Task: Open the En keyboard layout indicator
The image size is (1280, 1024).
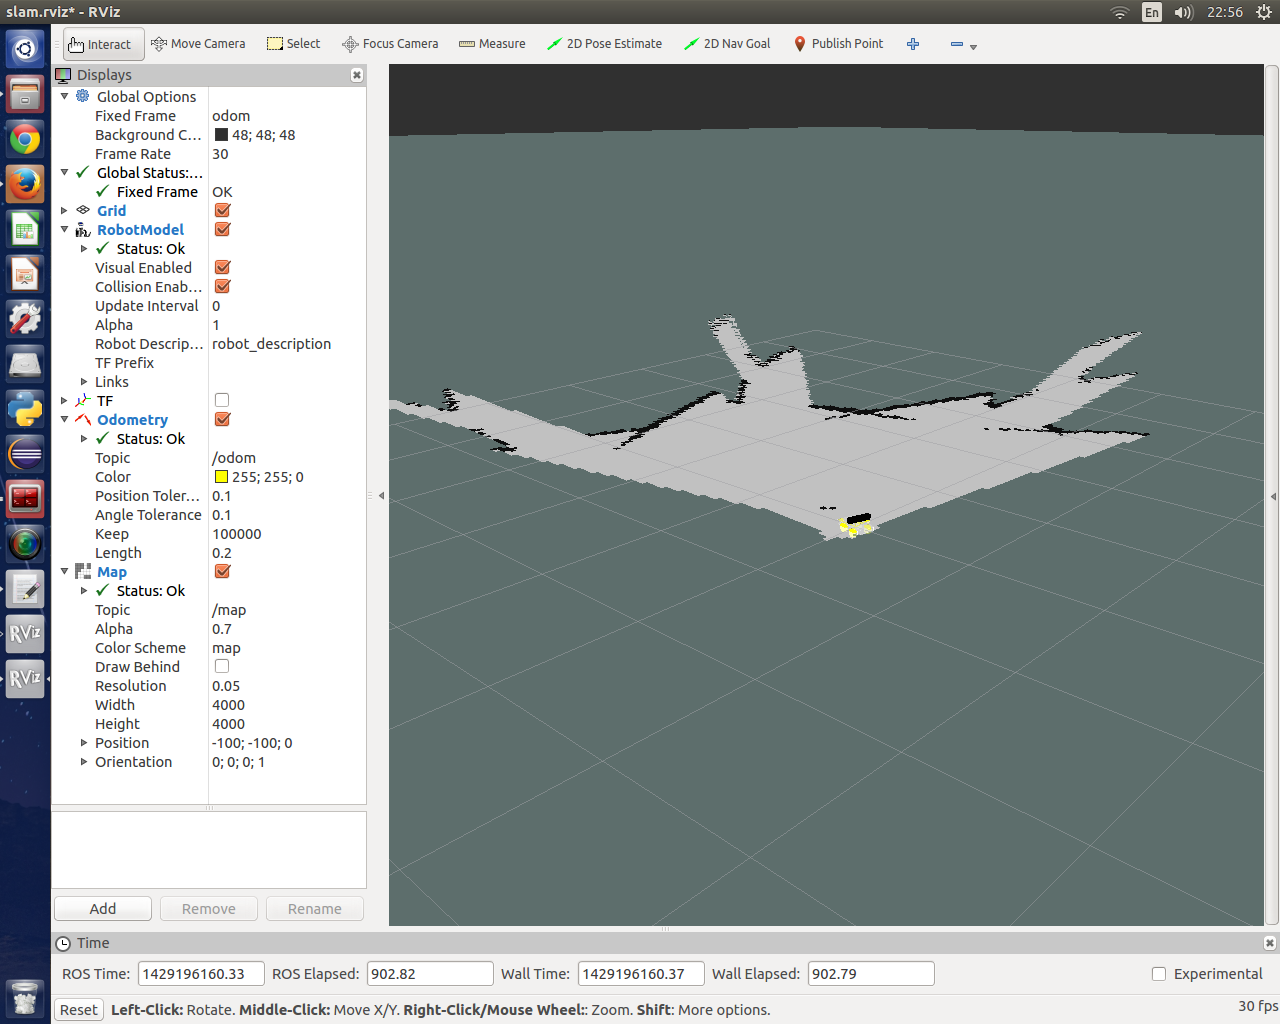Action: 1152,12
